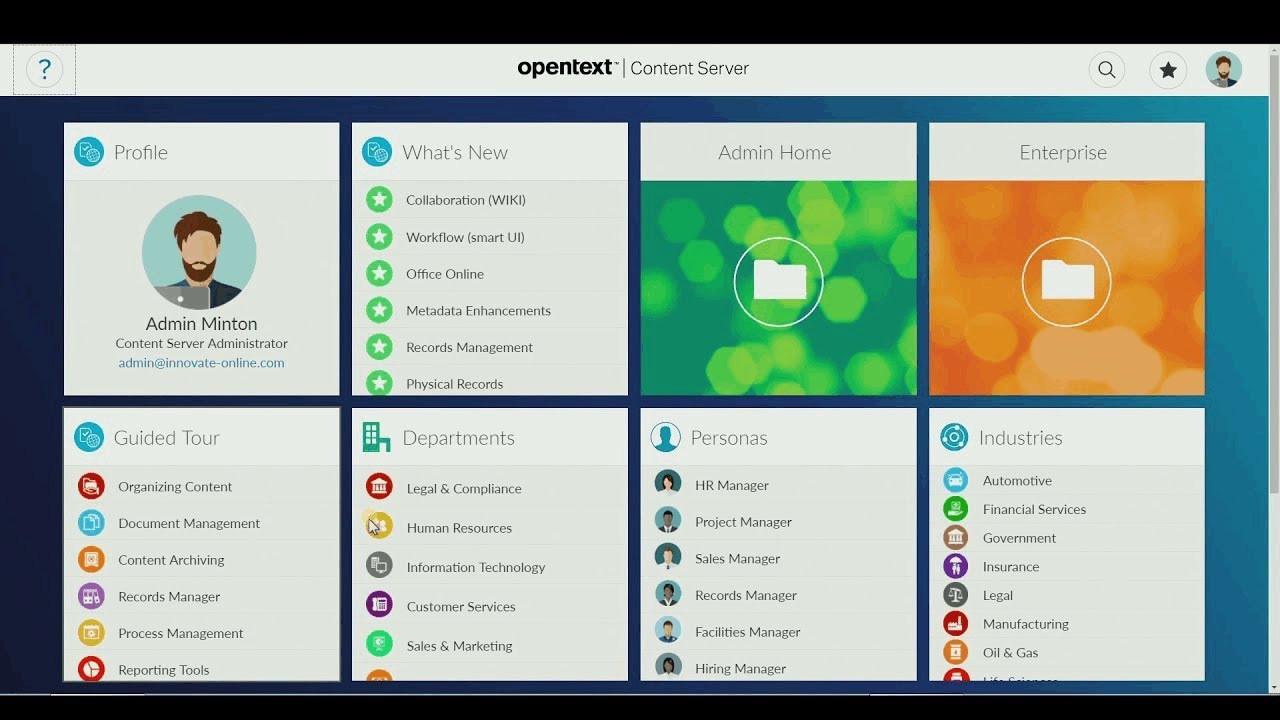This screenshot has width=1280, height=720.
Task: Click the Reporting Tools pie chart icon
Action: [91, 668]
